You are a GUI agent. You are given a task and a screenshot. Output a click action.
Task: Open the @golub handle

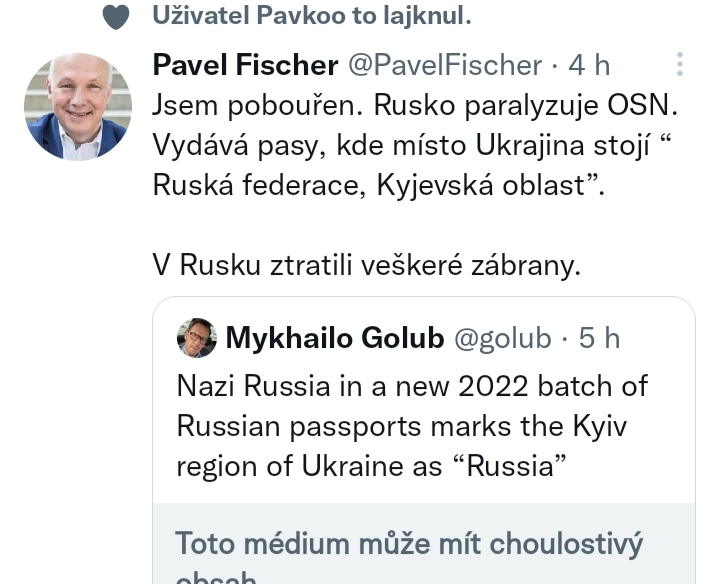coord(502,339)
